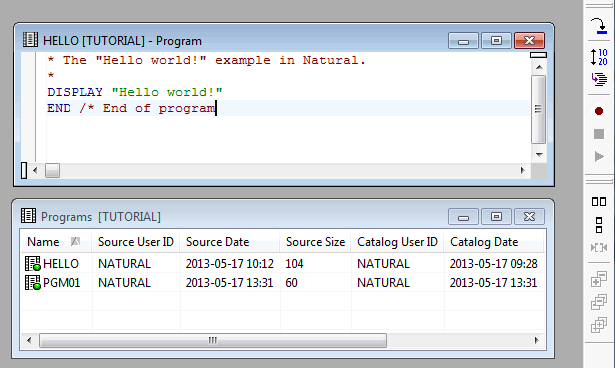
Task: Click editor horizontal scrollbar right arrow
Action: click(522, 170)
